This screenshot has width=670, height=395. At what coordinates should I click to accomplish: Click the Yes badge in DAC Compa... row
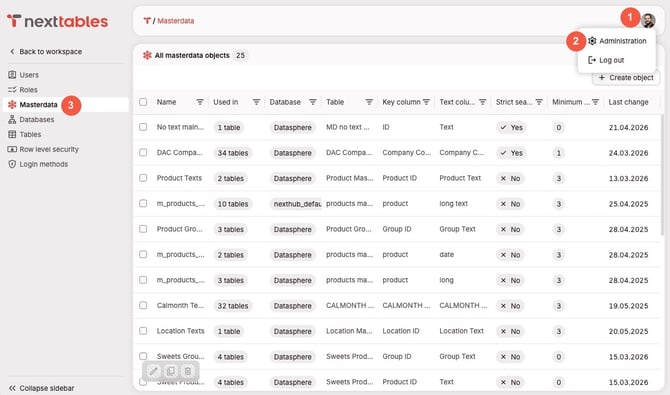[511, 153]
